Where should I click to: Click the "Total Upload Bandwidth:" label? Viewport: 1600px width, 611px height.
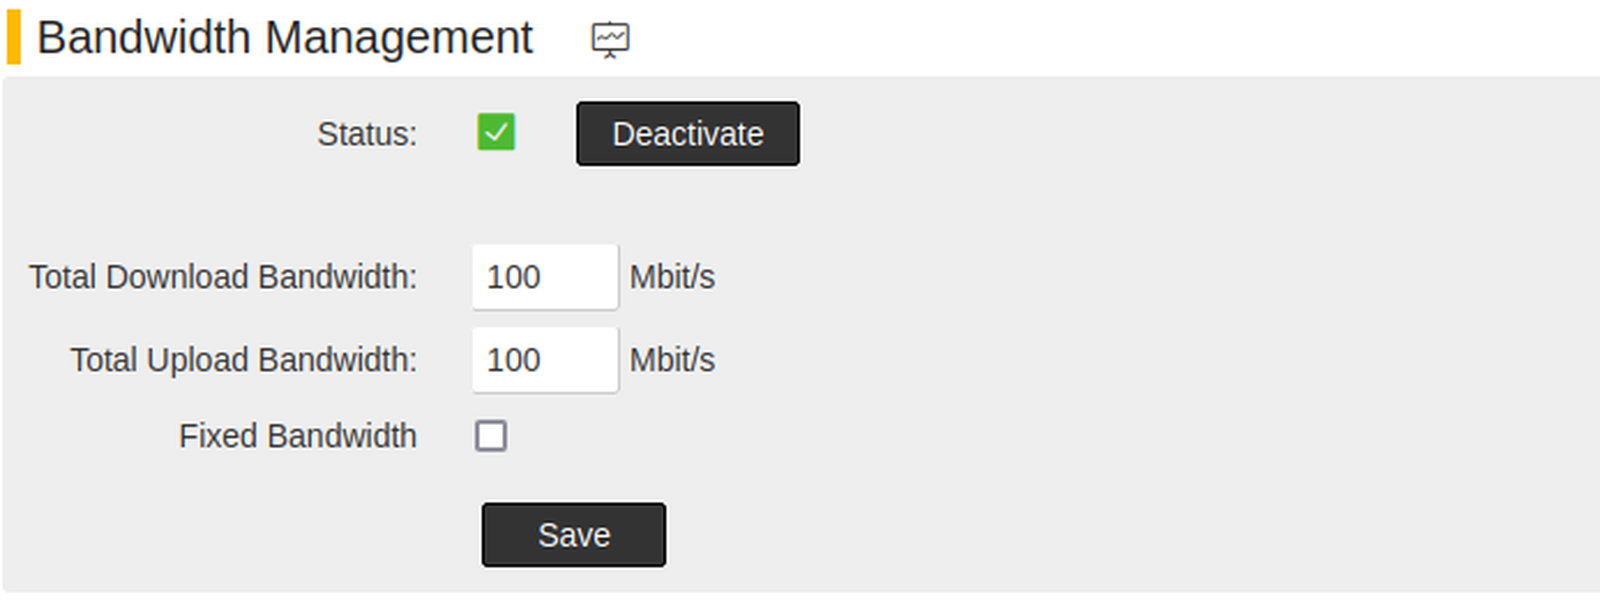point(243,360)
